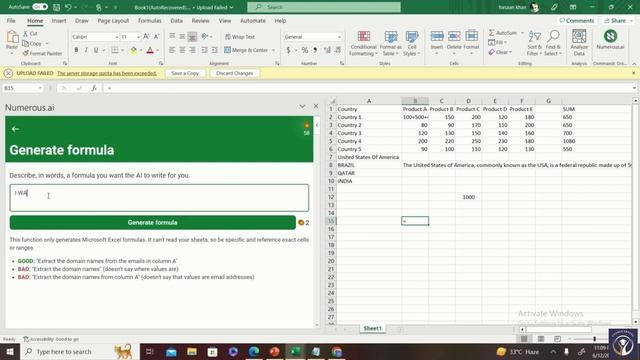Toggle Wrap Text

pyautogui.click(x=240, y=37)
